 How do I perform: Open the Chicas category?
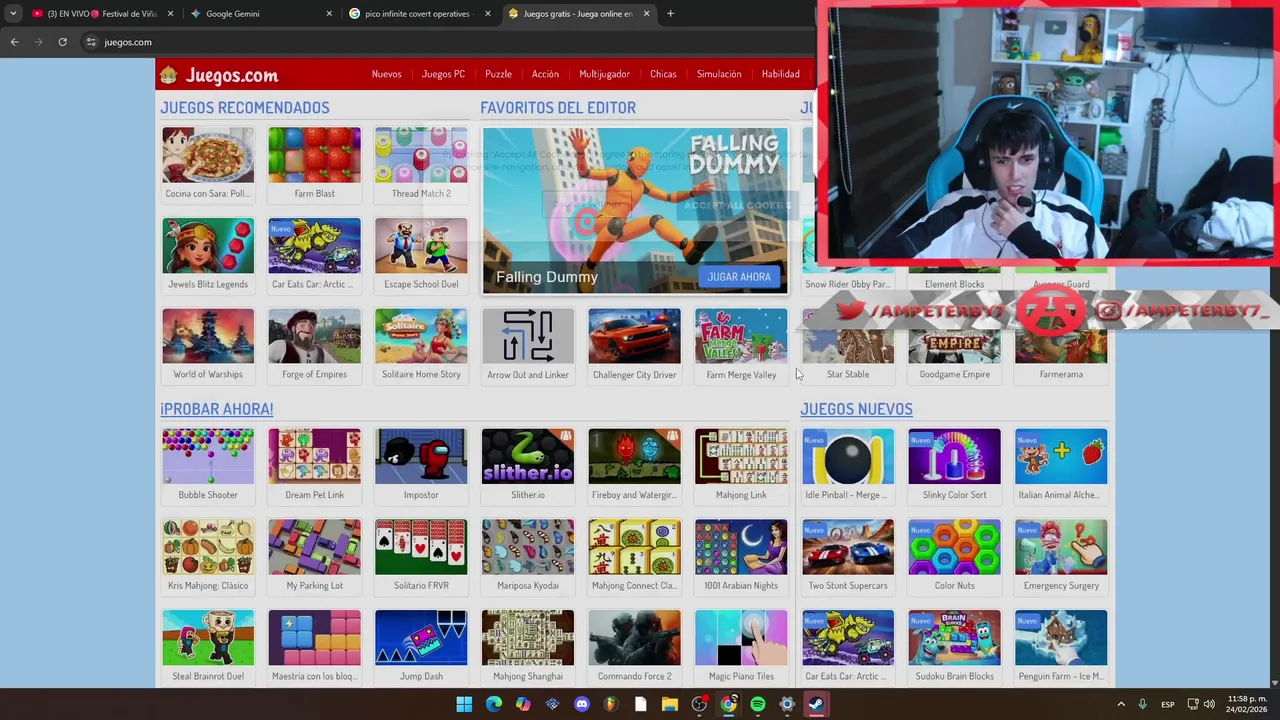663,74
